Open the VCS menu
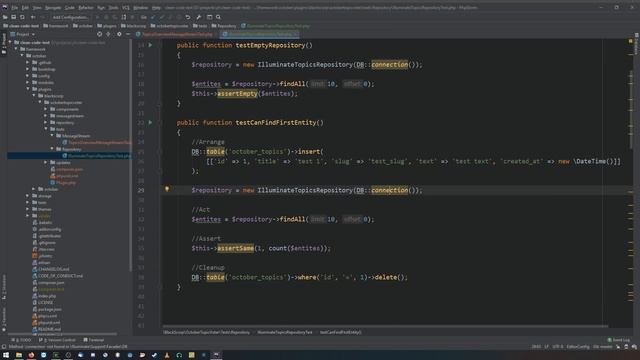Screen dimensions: 640x360 click(126, 7)
